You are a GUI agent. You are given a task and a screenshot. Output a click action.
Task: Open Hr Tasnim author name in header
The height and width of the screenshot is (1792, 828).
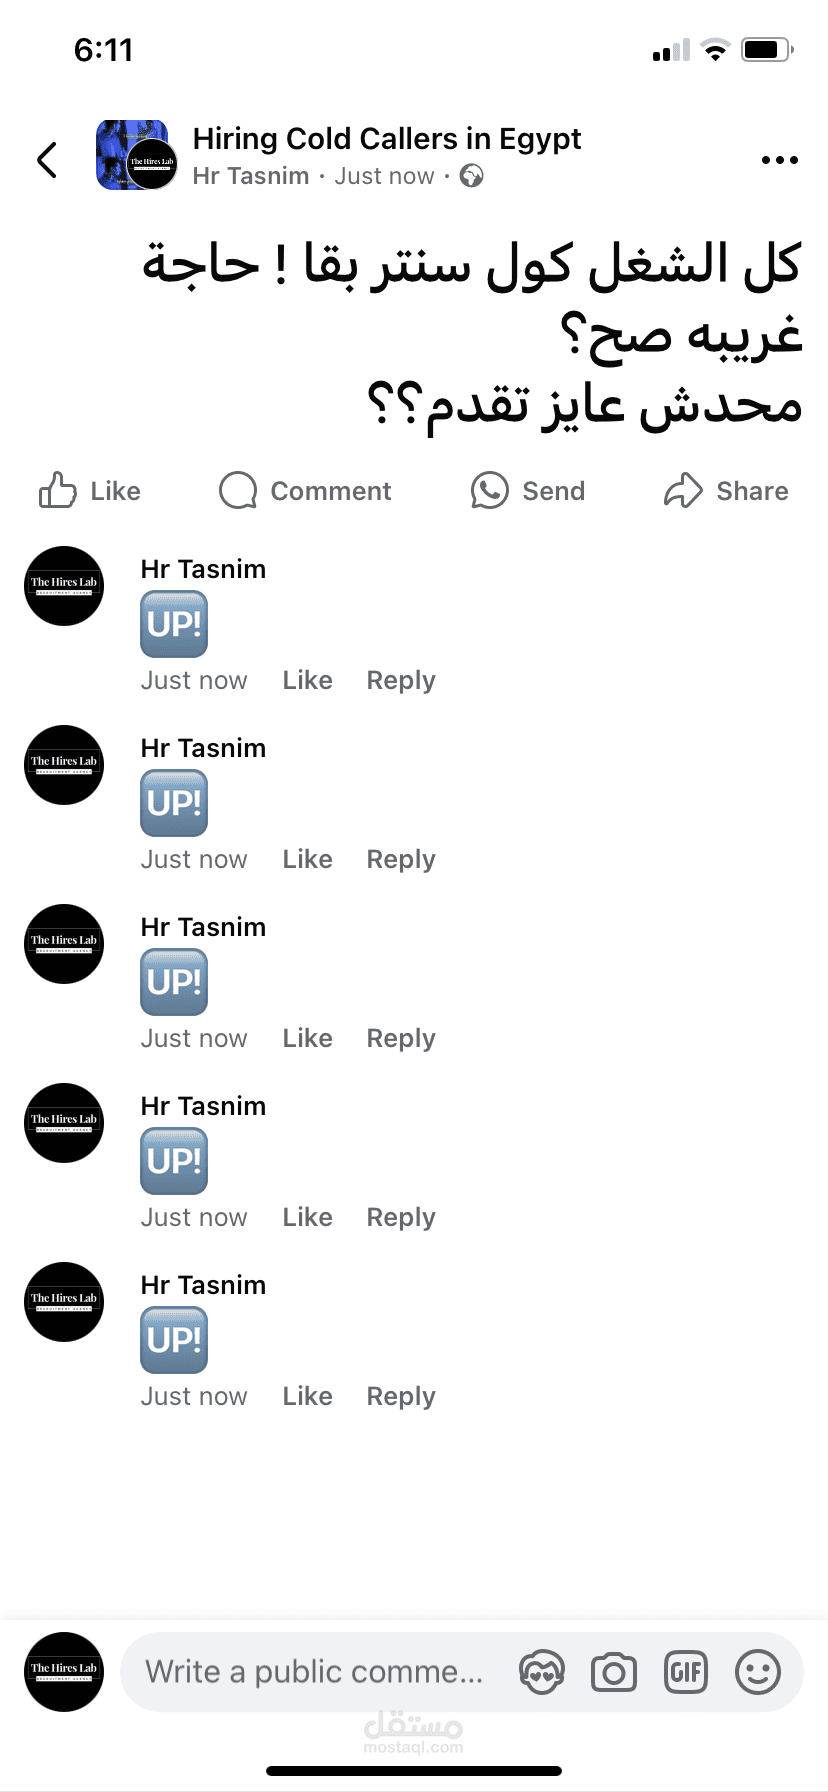click(x=251, y=177)
